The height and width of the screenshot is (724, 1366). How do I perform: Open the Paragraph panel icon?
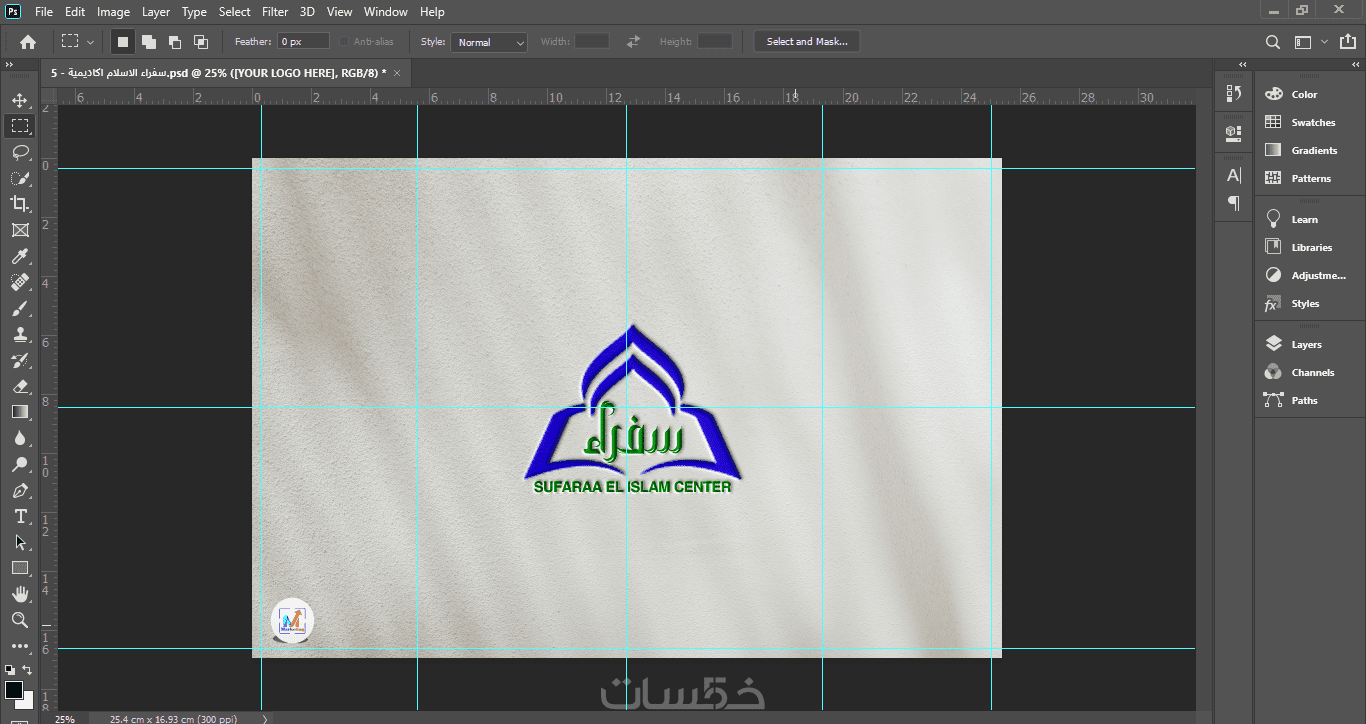(1234, 203)
